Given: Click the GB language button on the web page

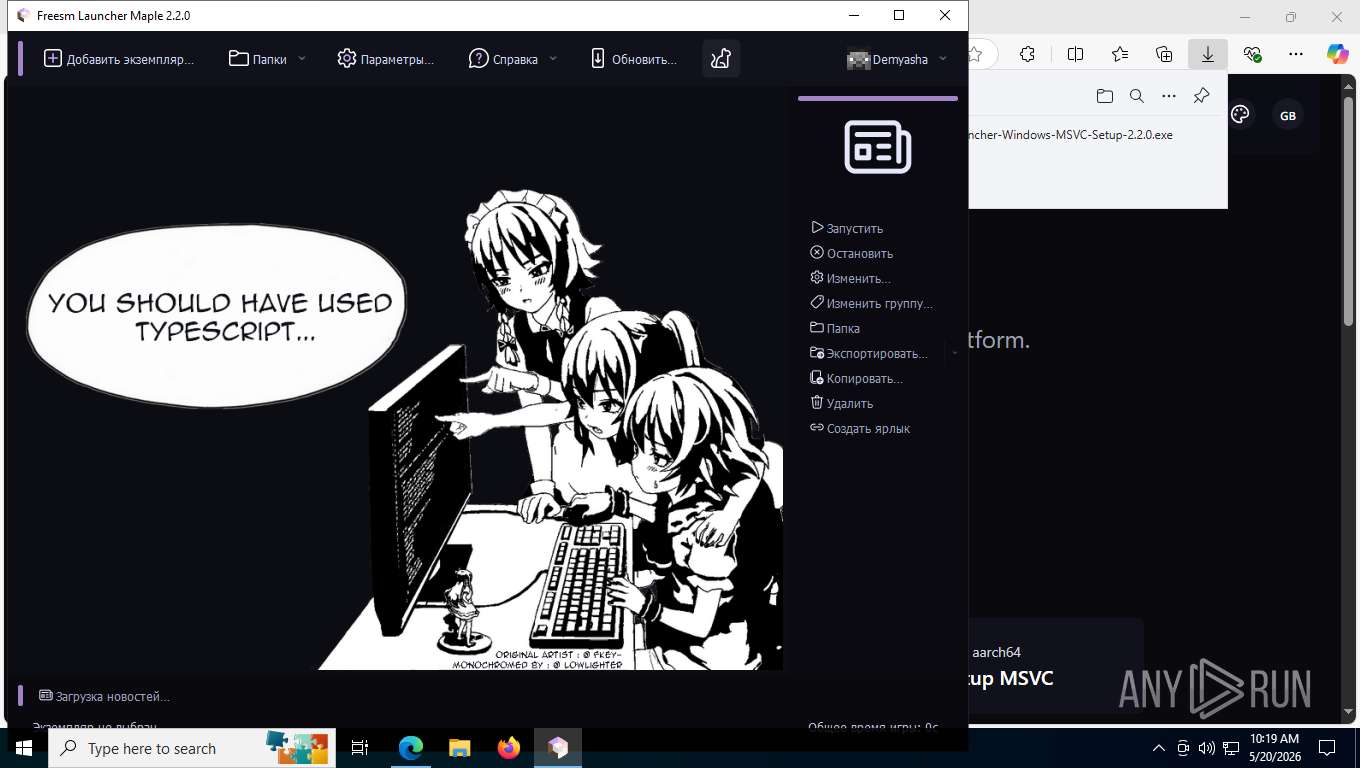Looking at the screenshot, I should (x=1288, y=116).
